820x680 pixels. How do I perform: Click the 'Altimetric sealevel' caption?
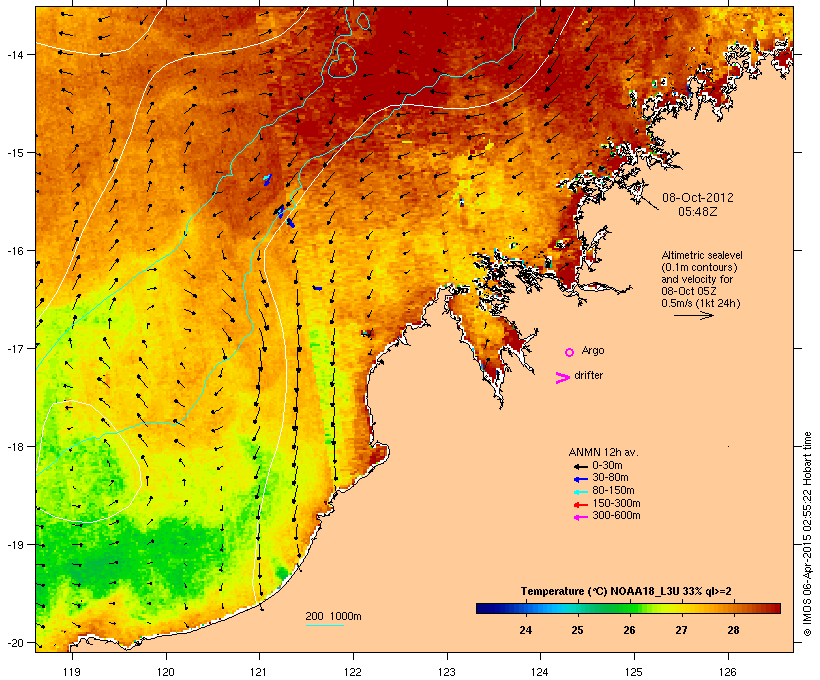pos(702,255)
